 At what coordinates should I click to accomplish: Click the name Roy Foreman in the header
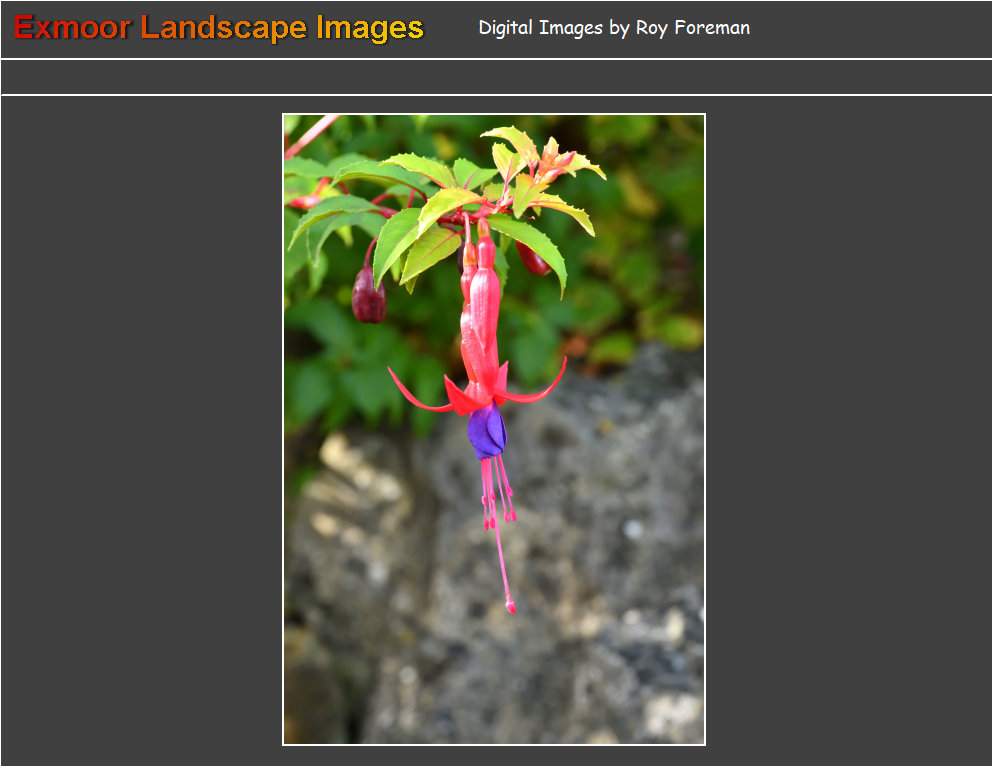click(x=692, y=28)
